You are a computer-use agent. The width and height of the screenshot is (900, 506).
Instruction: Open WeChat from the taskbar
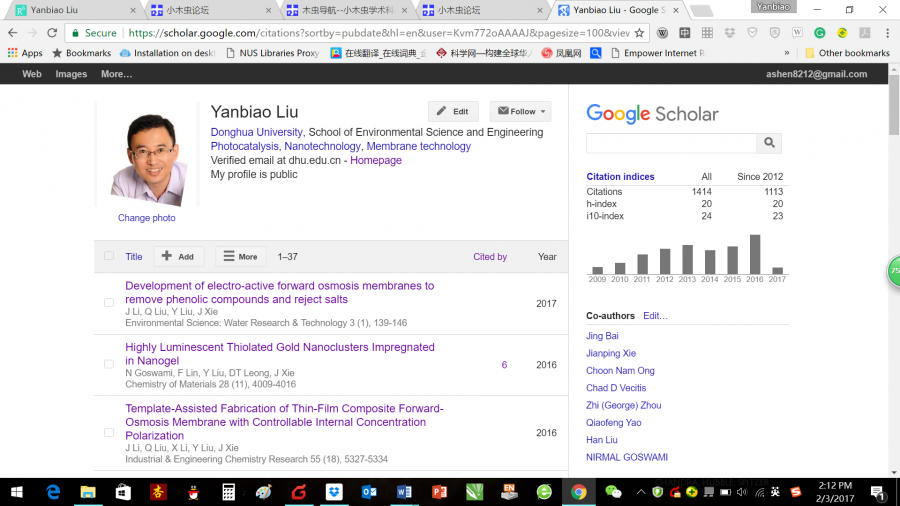[x=614, y=492]
